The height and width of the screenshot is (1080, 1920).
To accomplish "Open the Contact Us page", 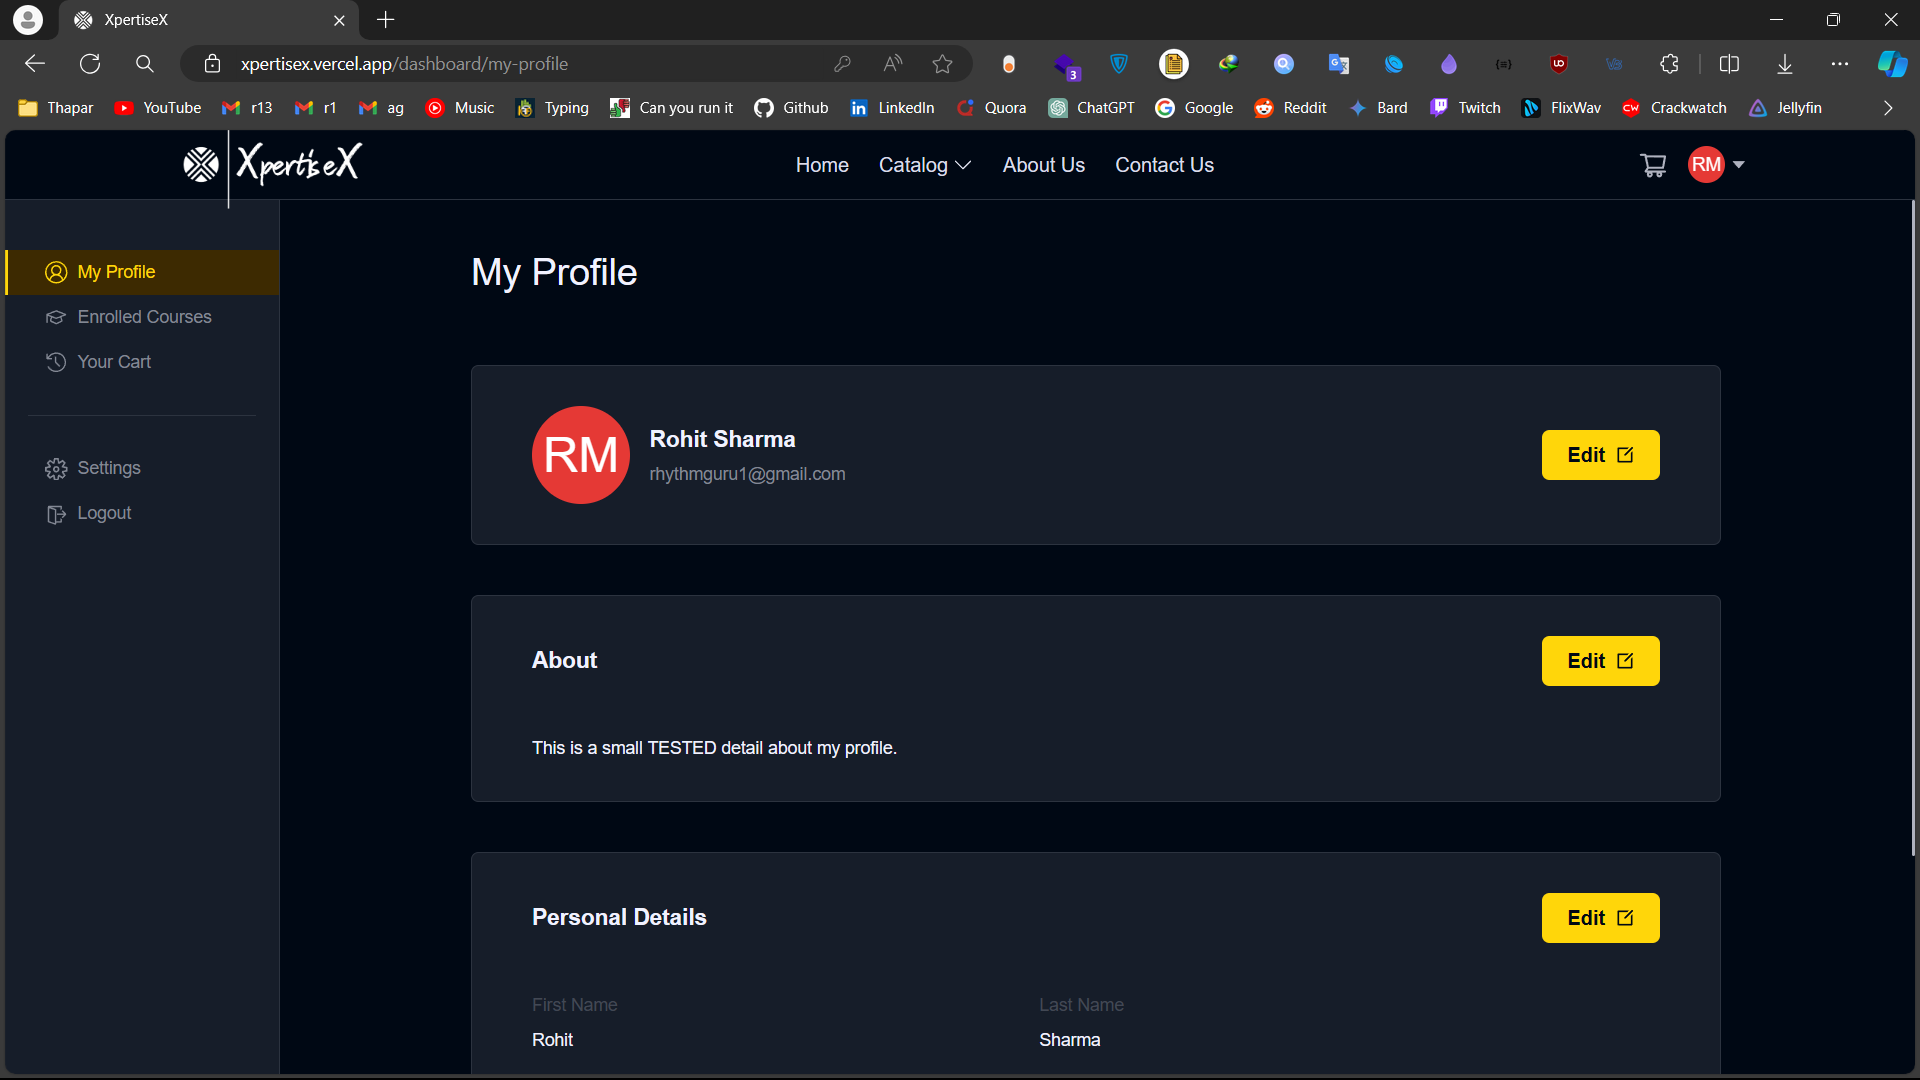I will [x=1164, y=165].
